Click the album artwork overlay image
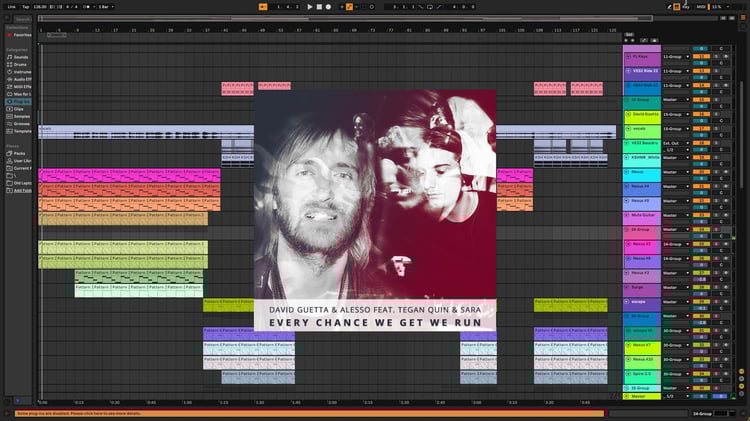Screen dimensions: 750x421 pos(375,210)
